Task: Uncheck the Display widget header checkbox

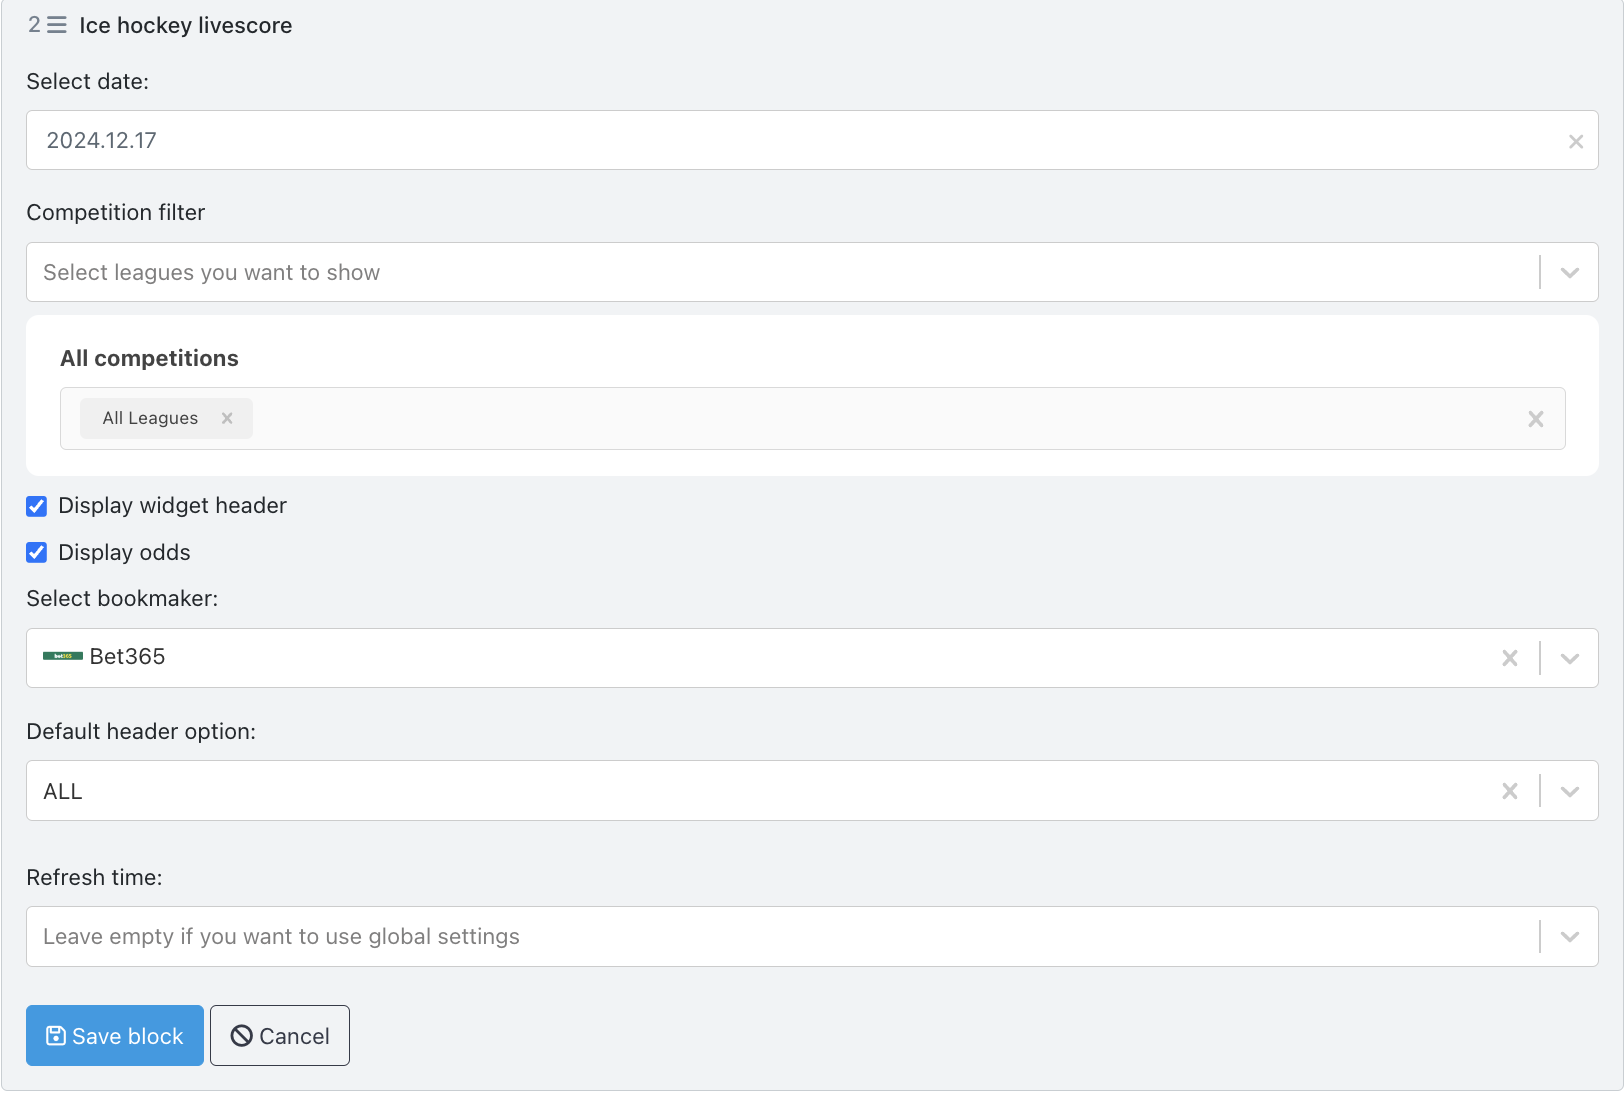Action: point(37,506)
